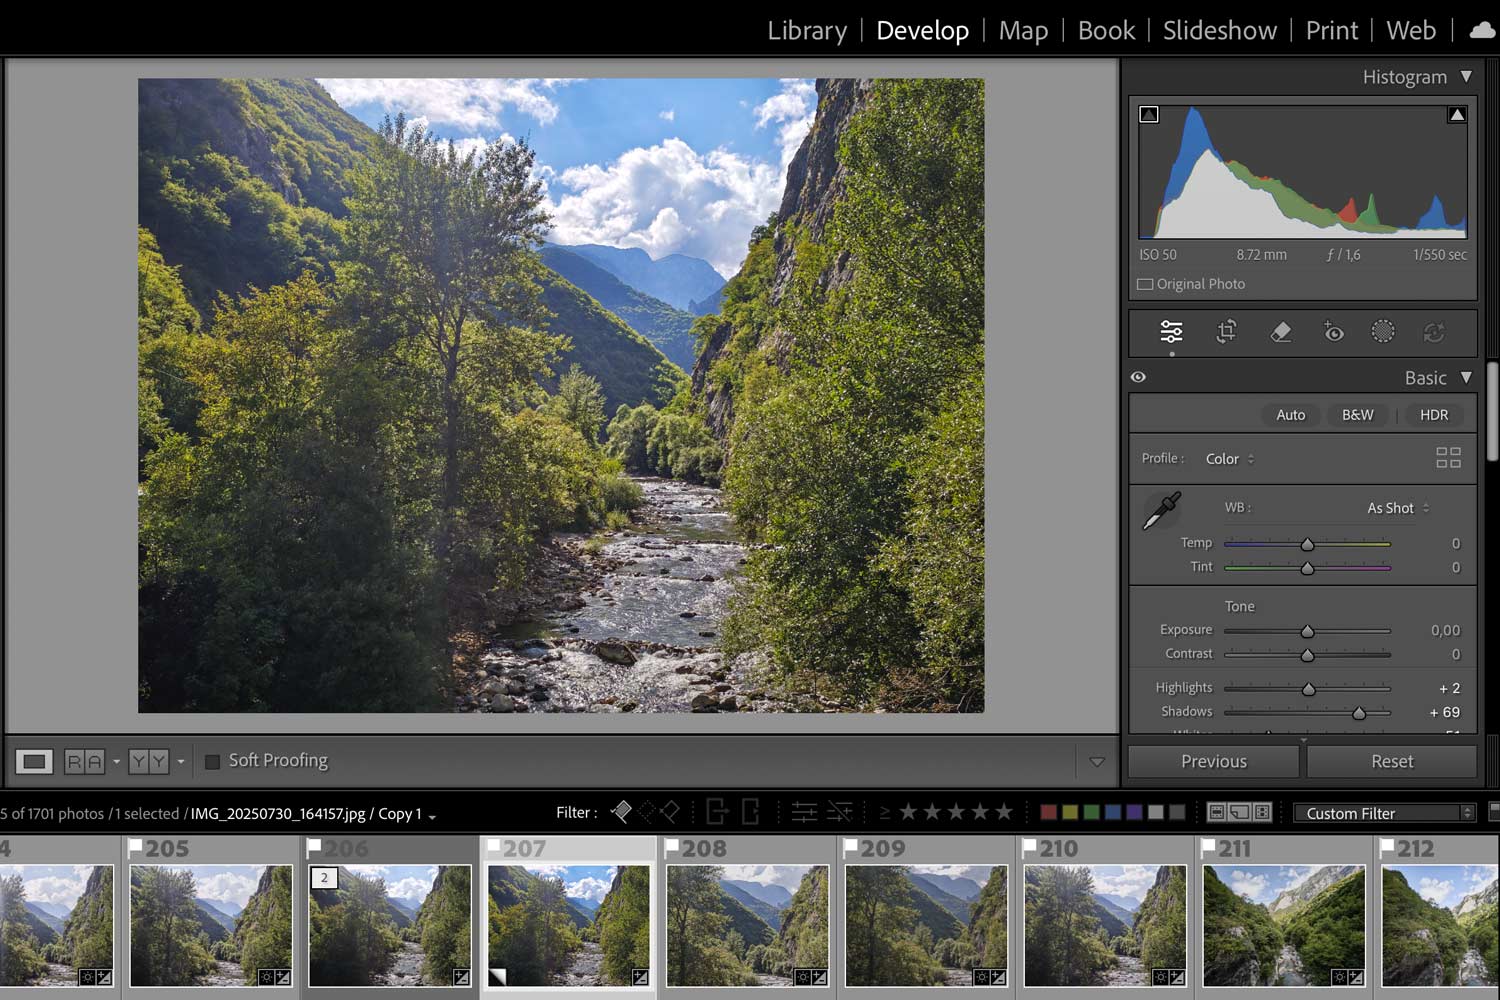Select the Crop tool icon

coord(1226,332)
